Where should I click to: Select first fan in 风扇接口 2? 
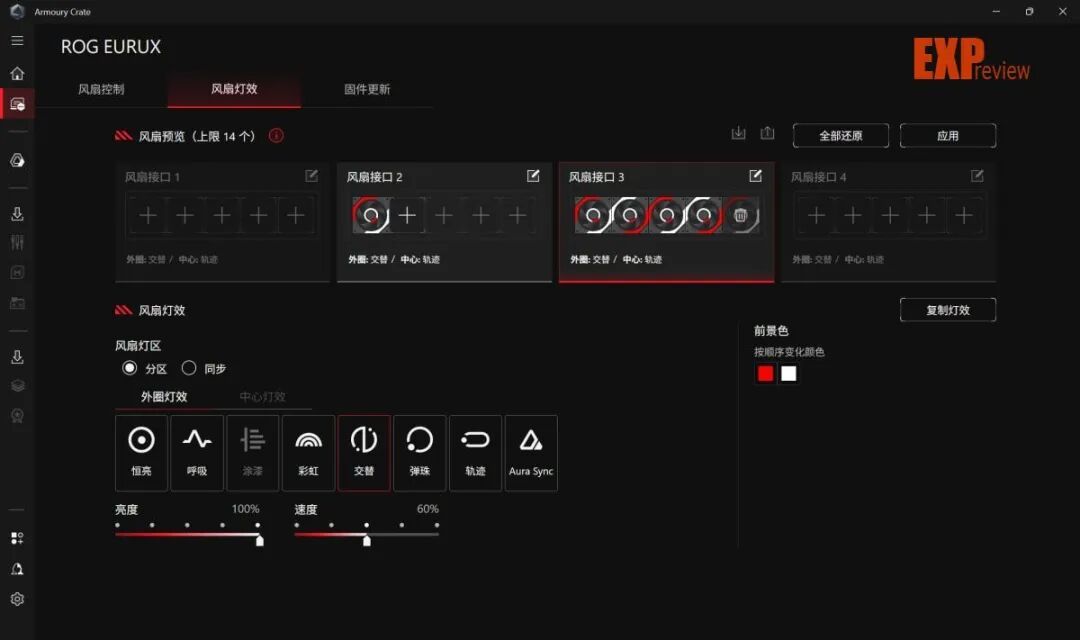pyautogui.click(x=371, y=216)
